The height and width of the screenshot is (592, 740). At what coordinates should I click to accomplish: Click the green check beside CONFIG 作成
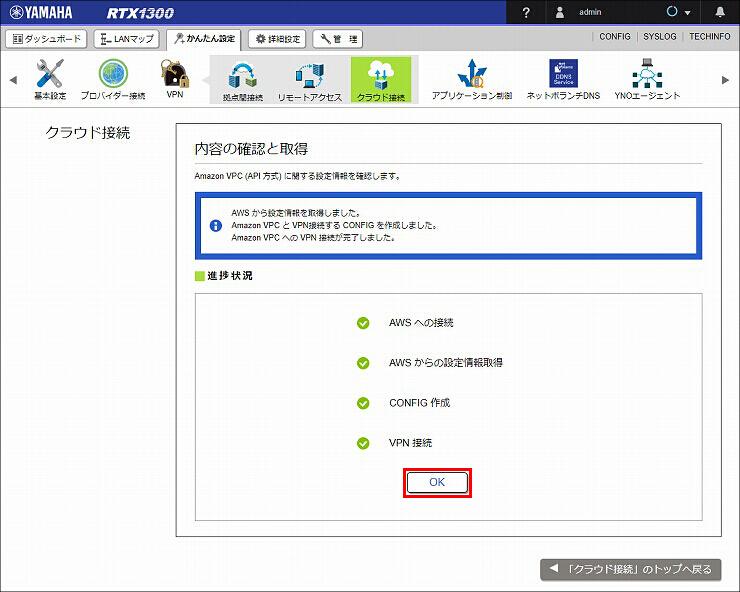[363, 403]
